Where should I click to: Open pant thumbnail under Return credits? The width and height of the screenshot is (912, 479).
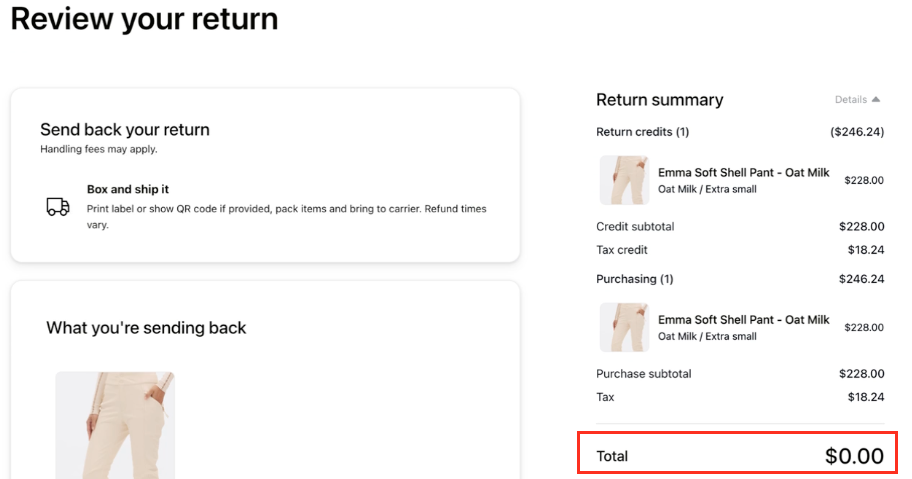click(624, 180)
